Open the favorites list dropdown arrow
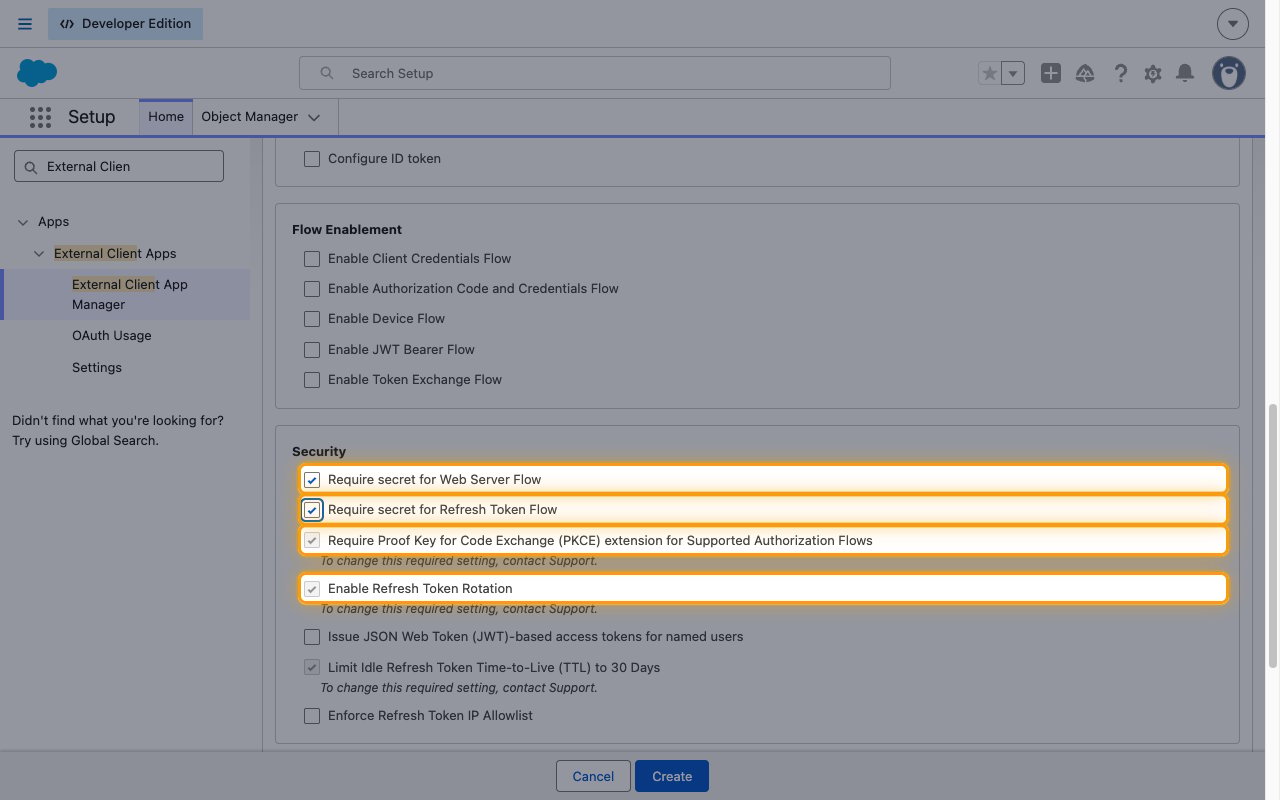Viewport: 1280px width, 800px height. pyautogui.click(x=1013, y=73)
